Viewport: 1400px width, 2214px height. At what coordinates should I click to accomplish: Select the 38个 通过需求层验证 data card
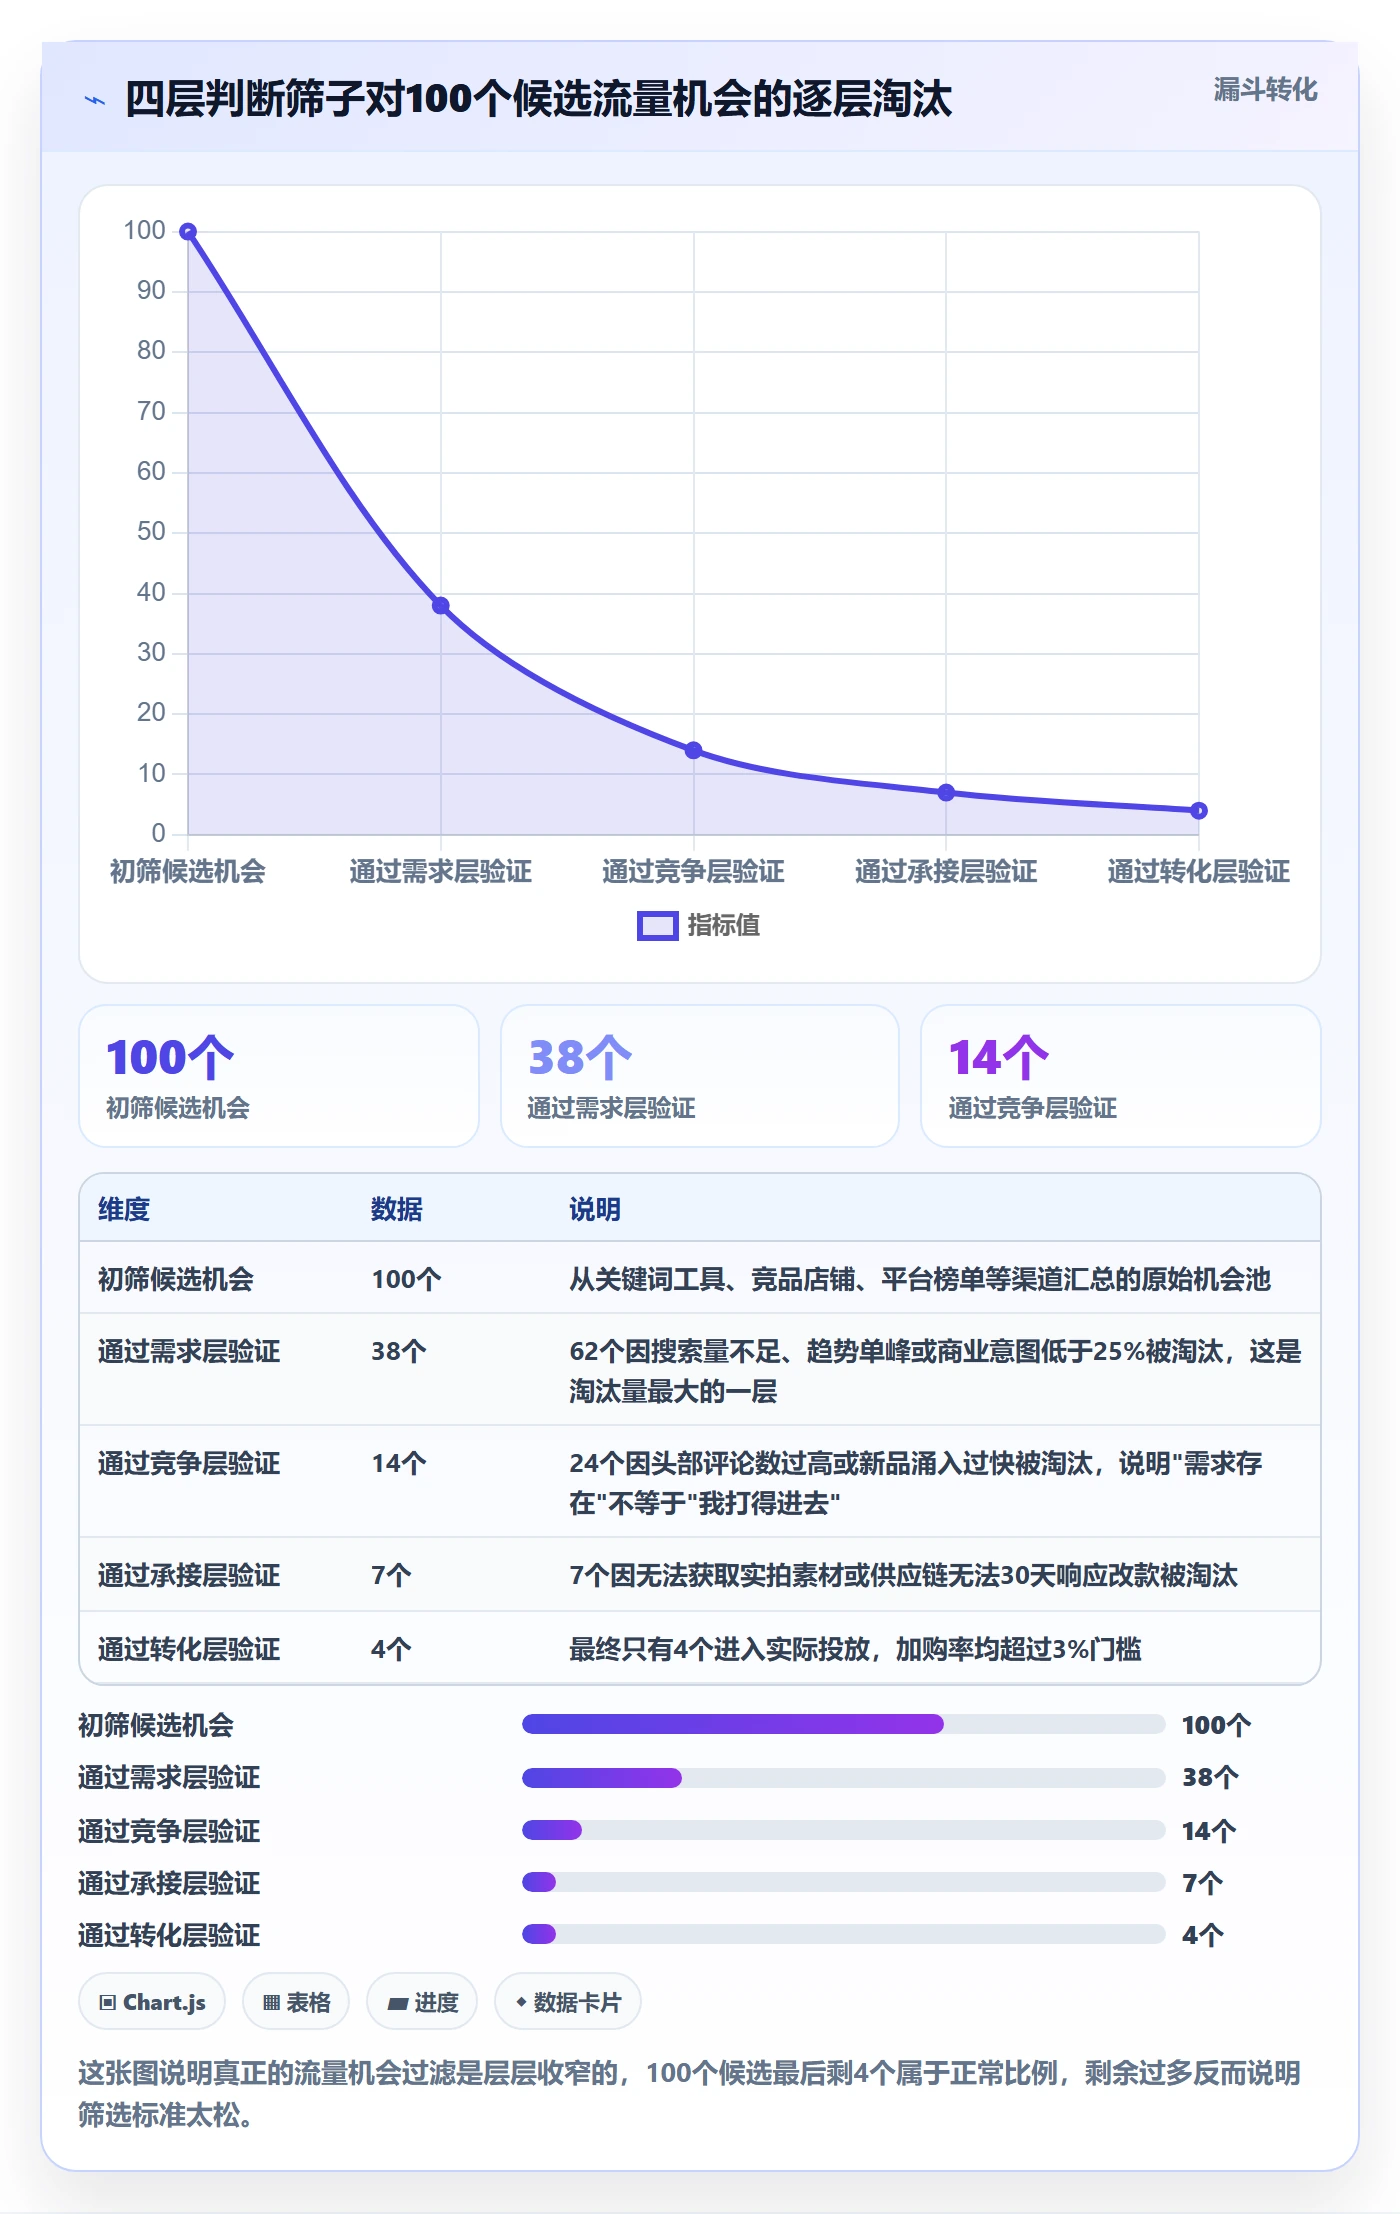[x=700, y=1076]
